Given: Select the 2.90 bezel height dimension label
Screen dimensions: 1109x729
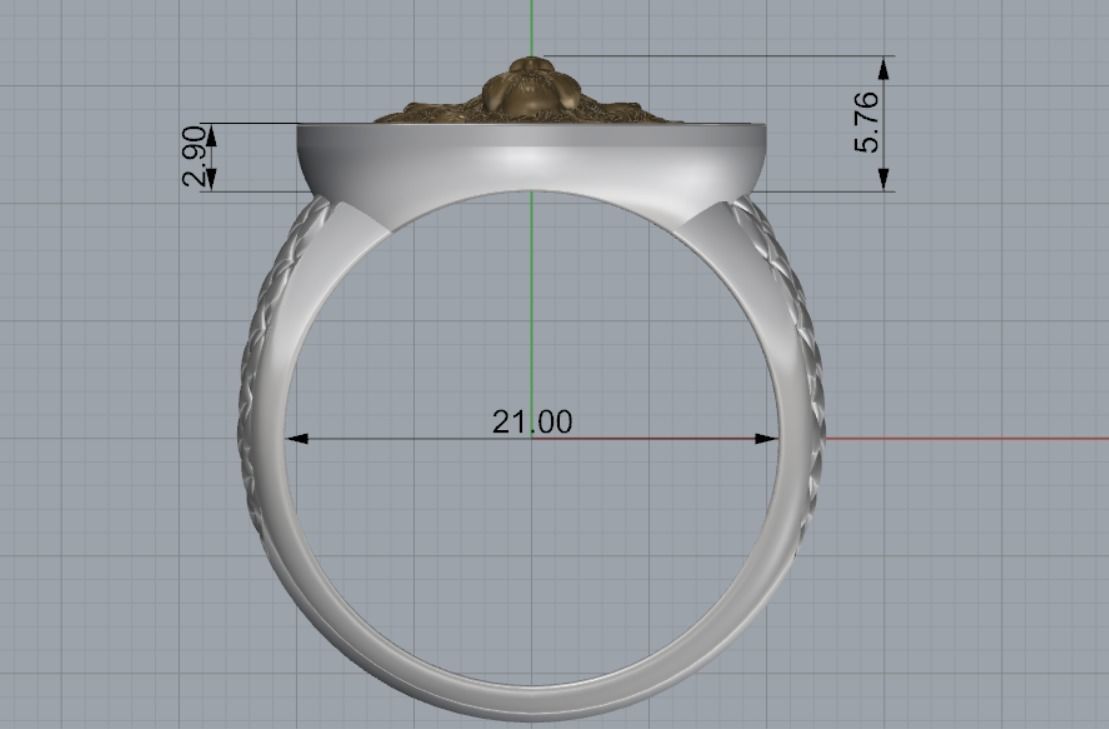Looking at the screenshot, I should pos(194,156).
